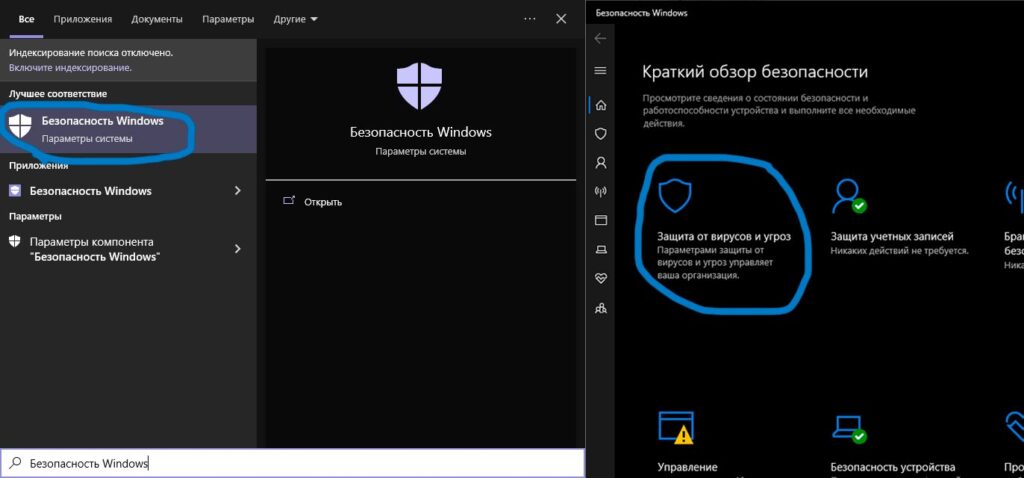Click shield icon of best match result
Image resolution: width=1024 pixels, height=478 pixels.
(x=20, y=125)
